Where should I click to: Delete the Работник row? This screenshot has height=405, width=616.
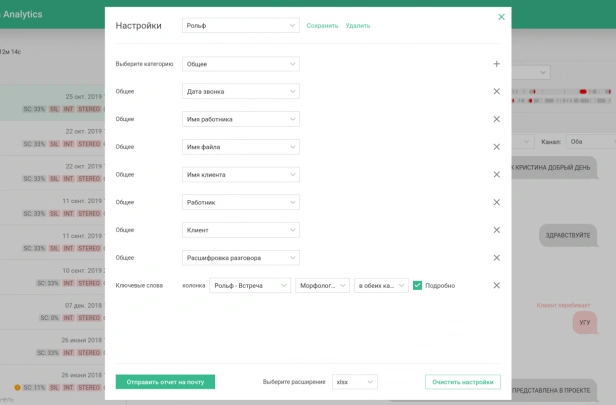[497, 202]
